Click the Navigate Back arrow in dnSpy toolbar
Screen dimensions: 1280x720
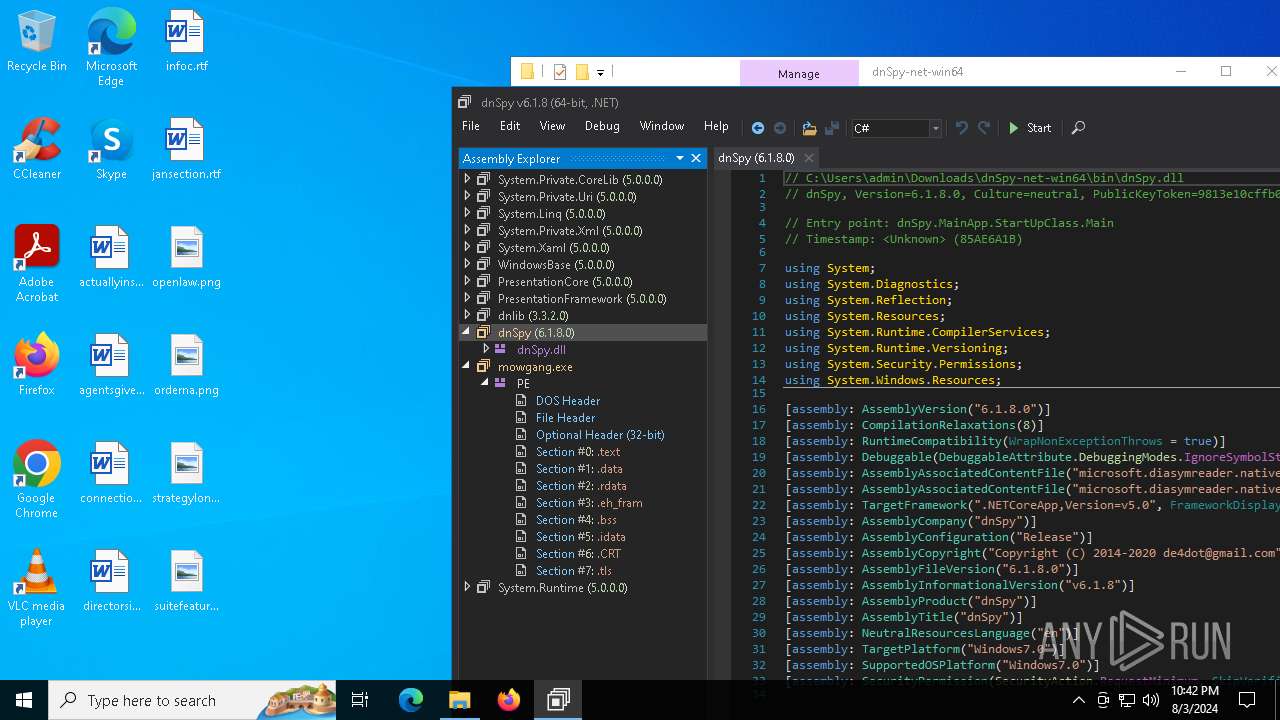tap(758, 128)
